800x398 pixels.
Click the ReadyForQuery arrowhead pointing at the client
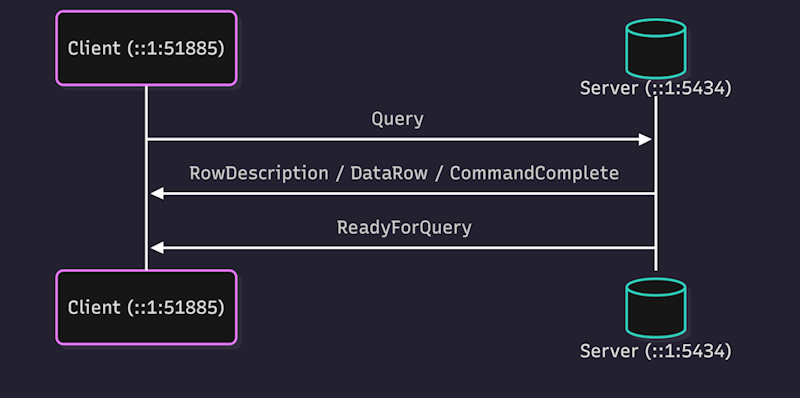pyautogui.click(x=157, y=248)
